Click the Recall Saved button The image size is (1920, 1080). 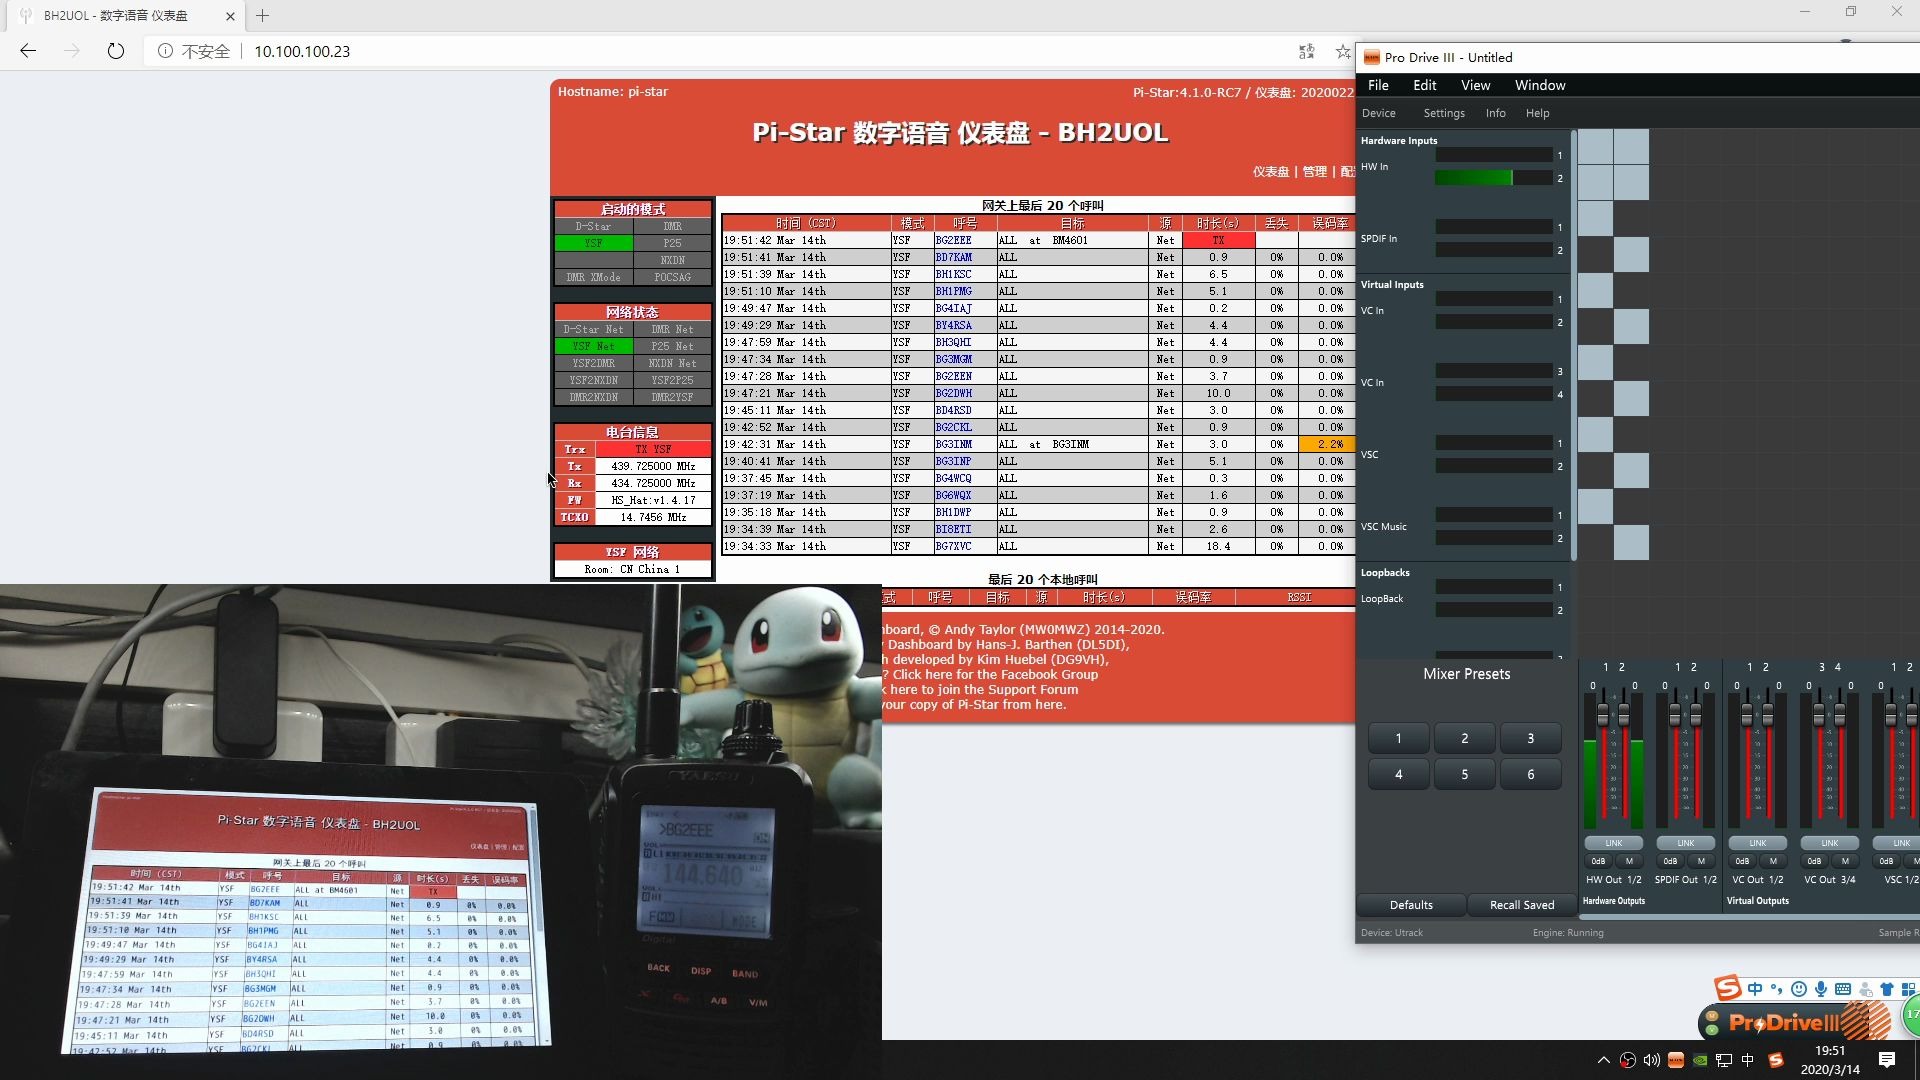click(x=1522, y=905)
